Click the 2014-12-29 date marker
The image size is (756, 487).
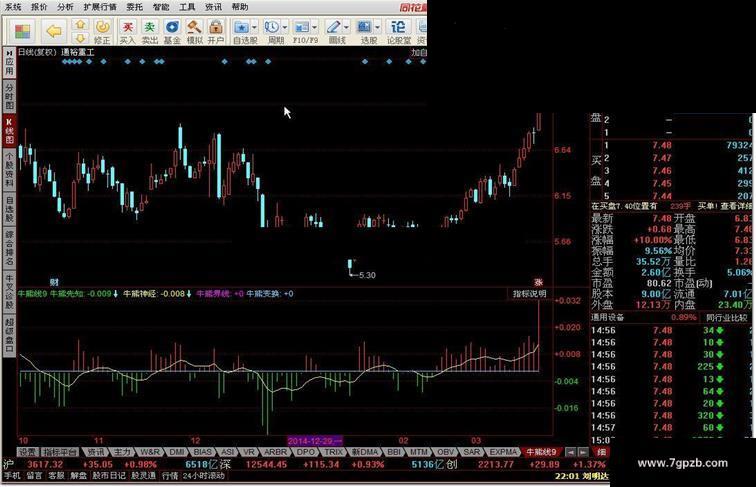(314, 441)
